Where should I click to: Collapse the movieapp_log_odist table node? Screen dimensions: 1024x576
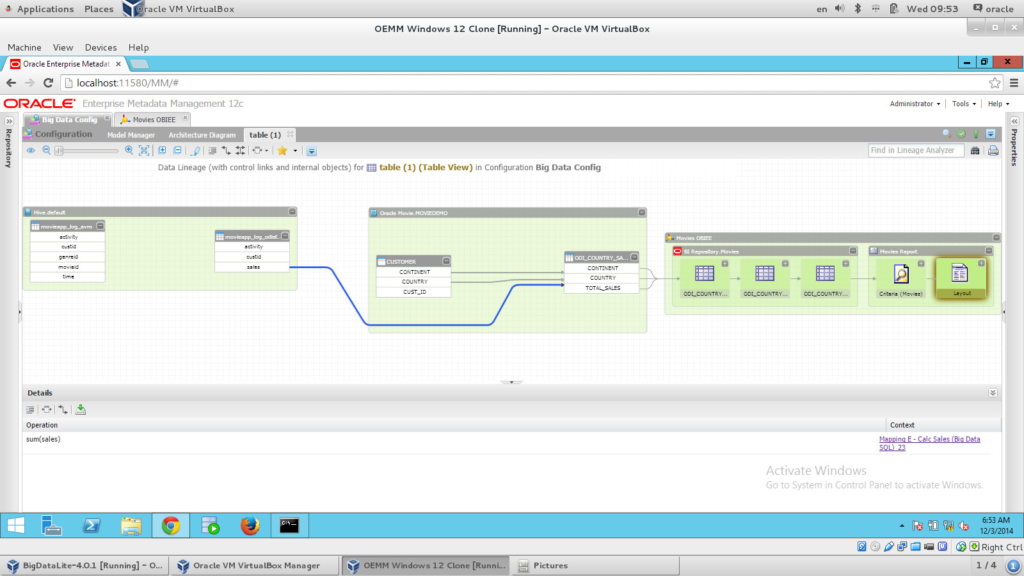[285, 236]
